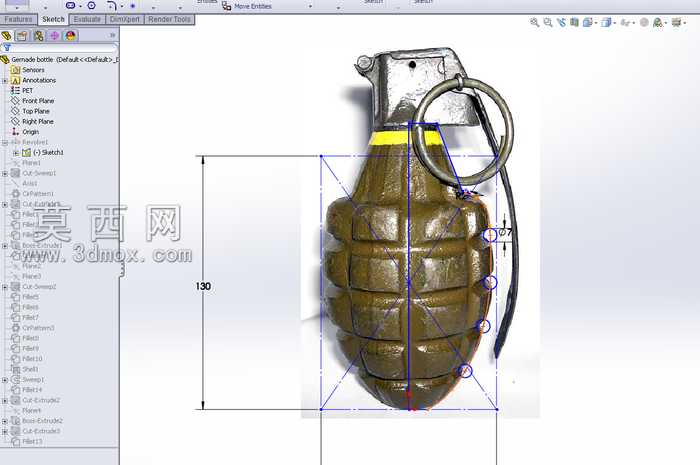Image resolution: width=700 pixels, height=465 pixels.
Task: Open the slot tool dropdown arrow
Action: coord(80,6)
